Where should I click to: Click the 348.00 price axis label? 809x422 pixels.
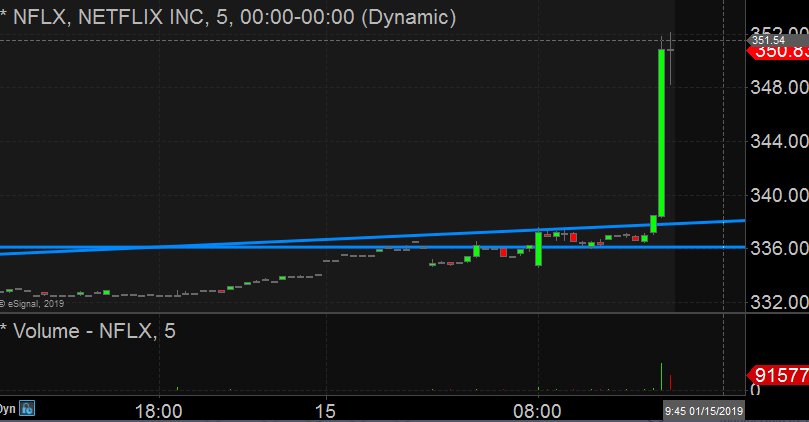[x=779, y=87]
